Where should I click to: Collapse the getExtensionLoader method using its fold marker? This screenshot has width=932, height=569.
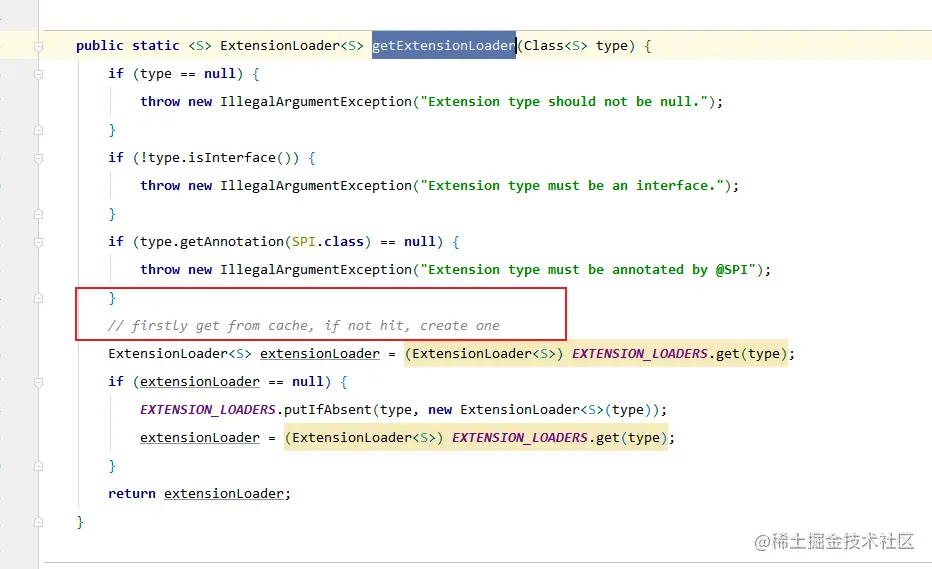[x=38, y=46]
